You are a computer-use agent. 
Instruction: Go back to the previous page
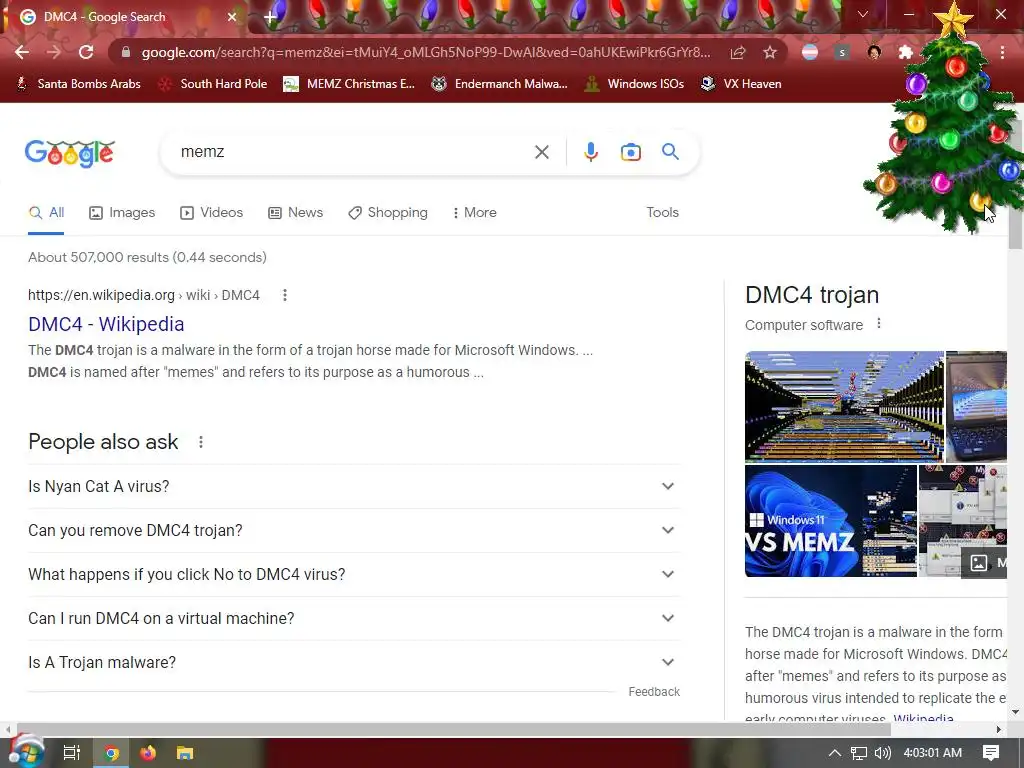22,52
